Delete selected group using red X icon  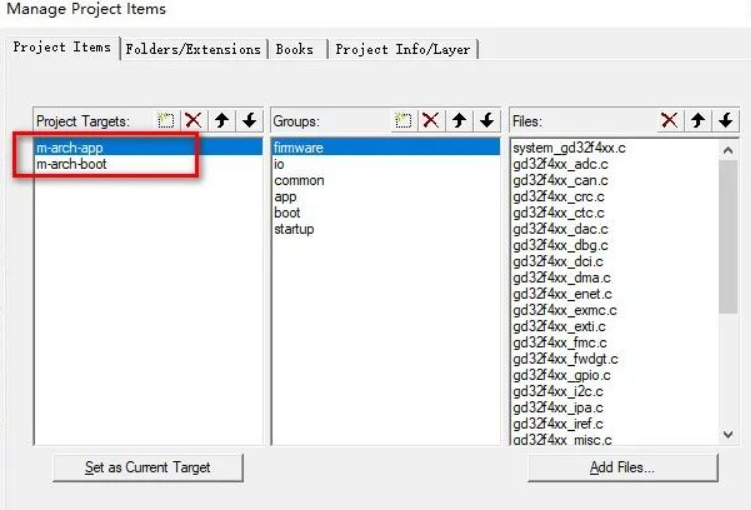[430, 120]
